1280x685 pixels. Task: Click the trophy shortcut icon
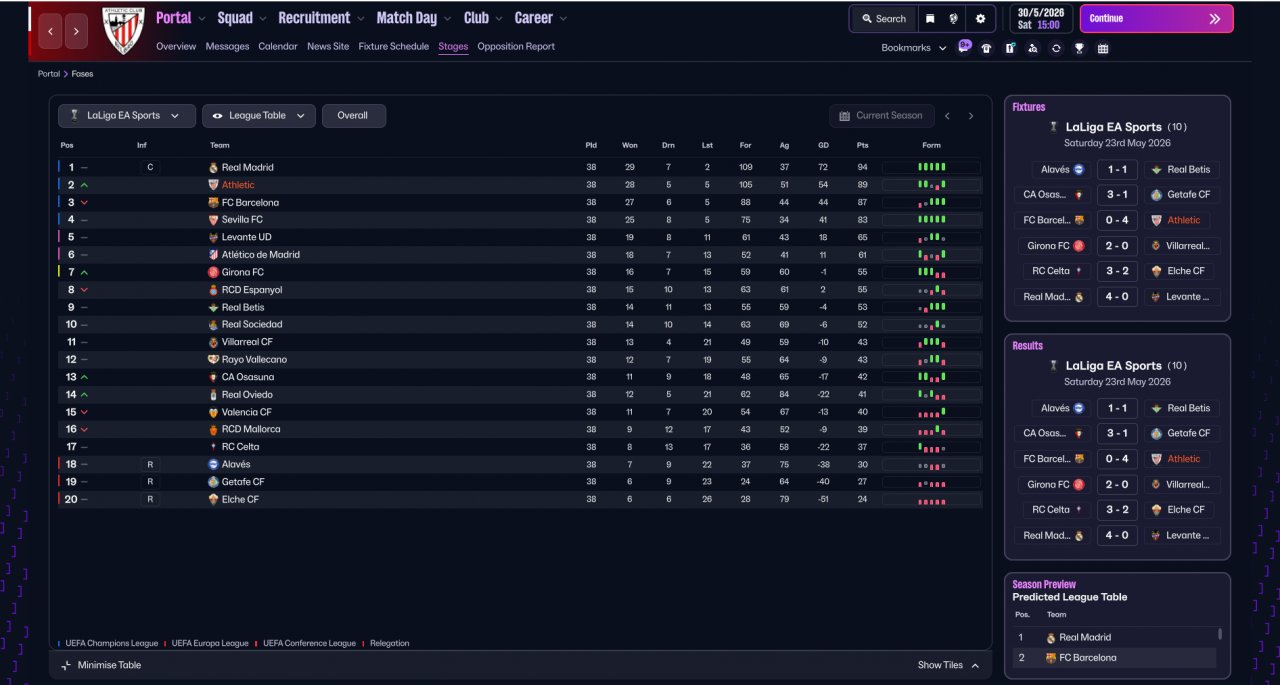pyautogui.click(x=1079, y=48)
